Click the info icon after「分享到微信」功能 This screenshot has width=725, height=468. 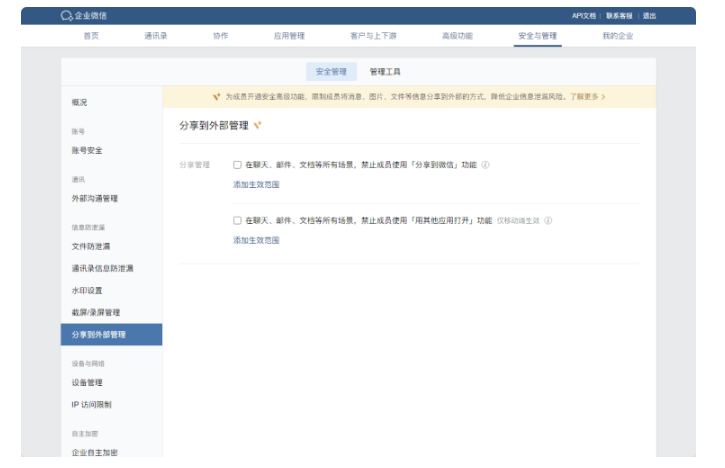[485, 165]
